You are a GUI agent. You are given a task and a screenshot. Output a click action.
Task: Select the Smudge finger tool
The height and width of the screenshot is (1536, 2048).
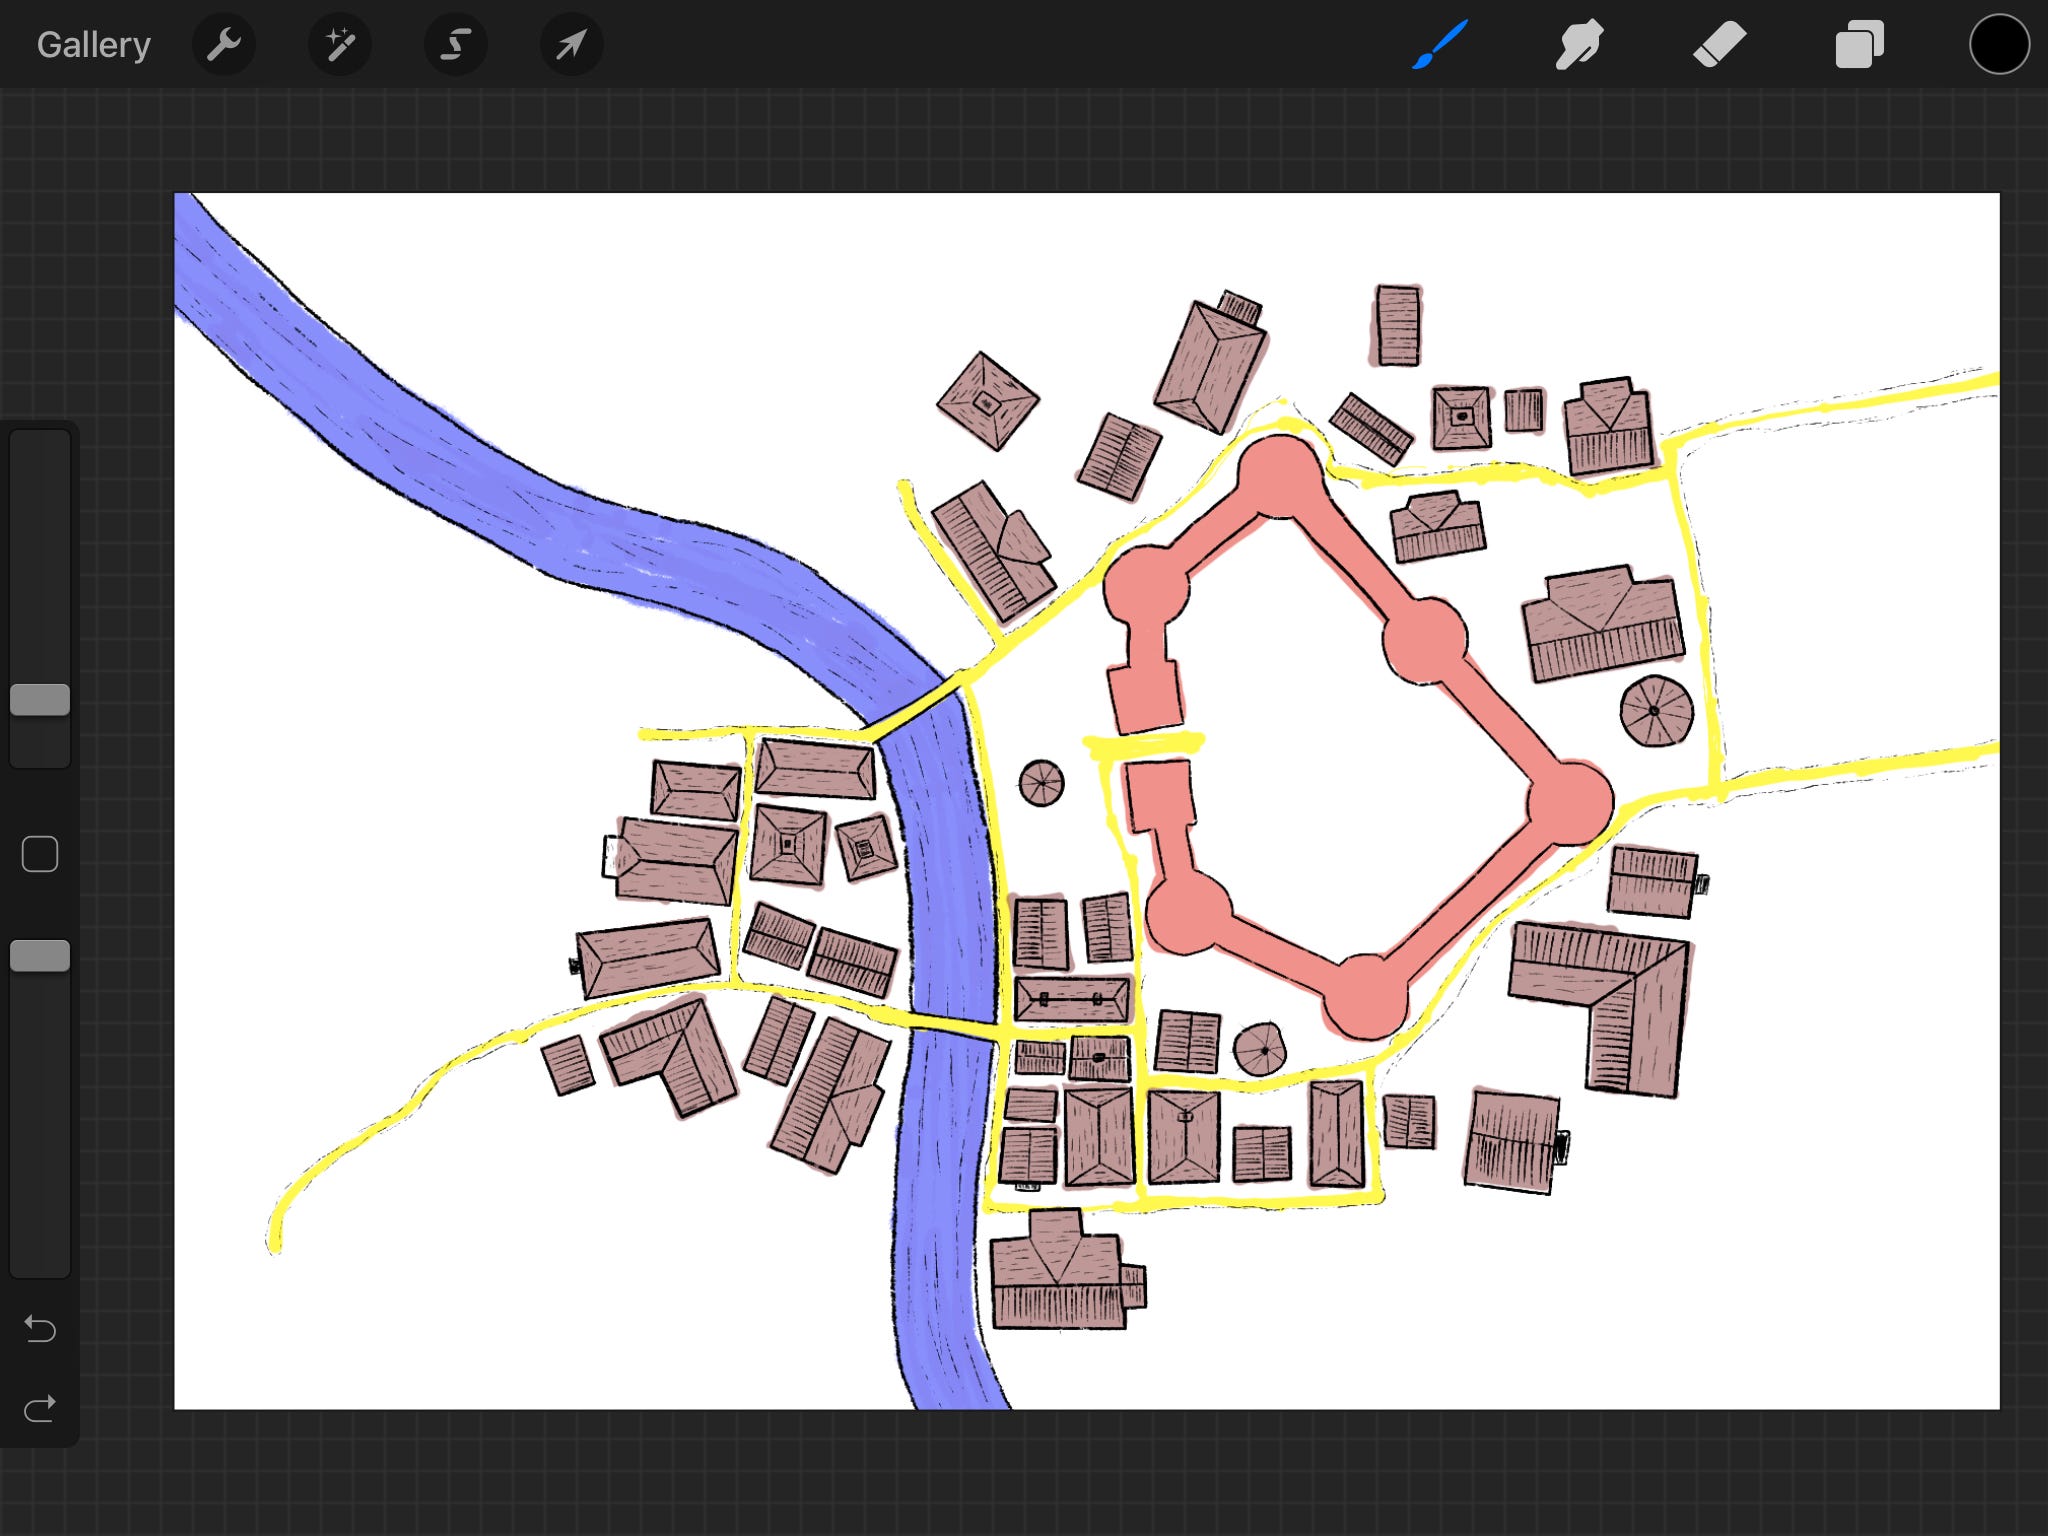coord(1579,45)
